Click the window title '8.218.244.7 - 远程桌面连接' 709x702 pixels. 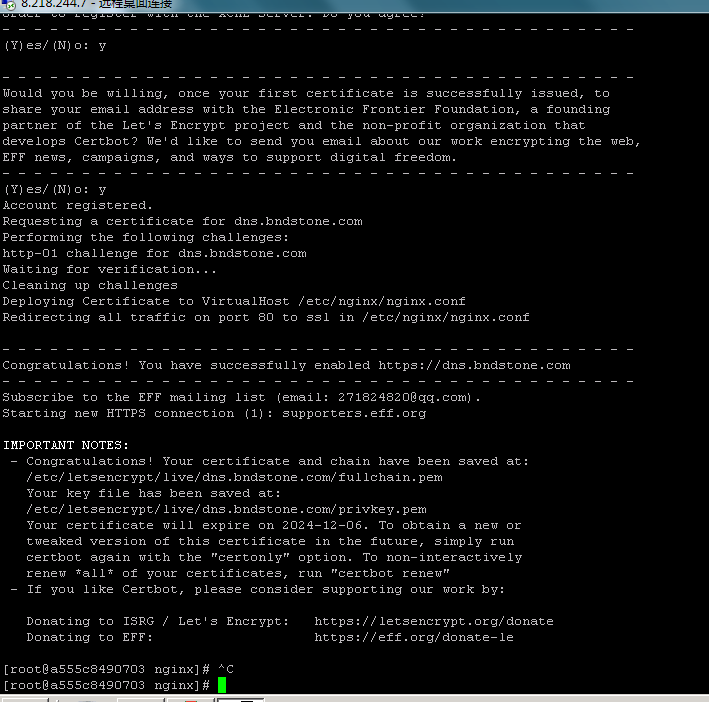click(97, 5)
